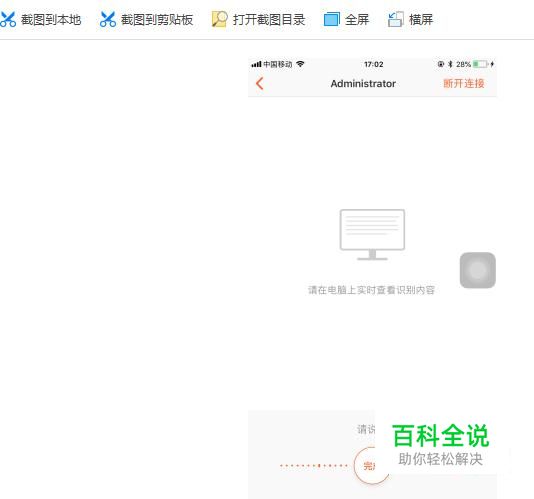534x499 pixels.
Task: Tap the Wi-Fi icon in phone status bar
Action: 300,64
